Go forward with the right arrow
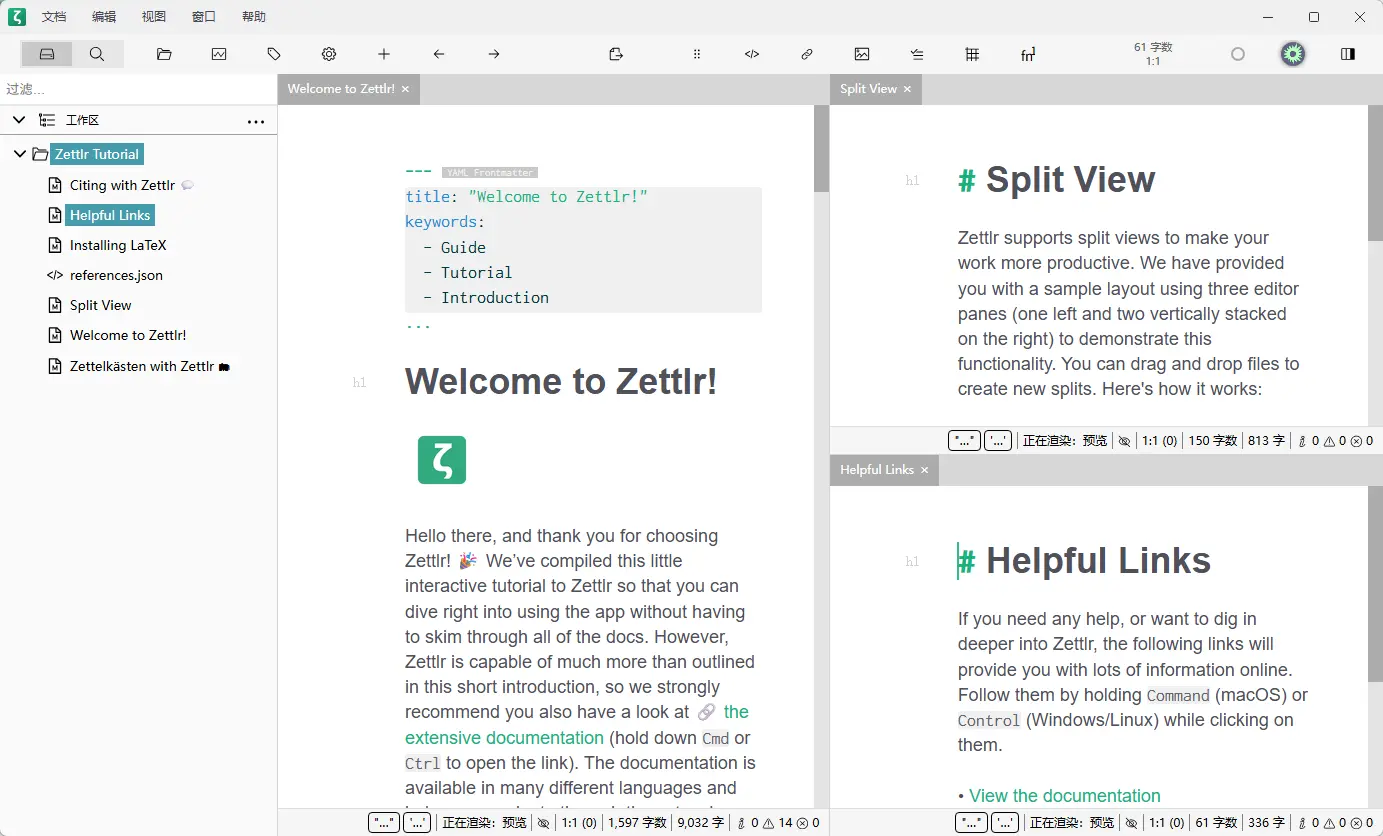Image resolution: width=1383 pixels, height=836 pixels. coord(494,54)
